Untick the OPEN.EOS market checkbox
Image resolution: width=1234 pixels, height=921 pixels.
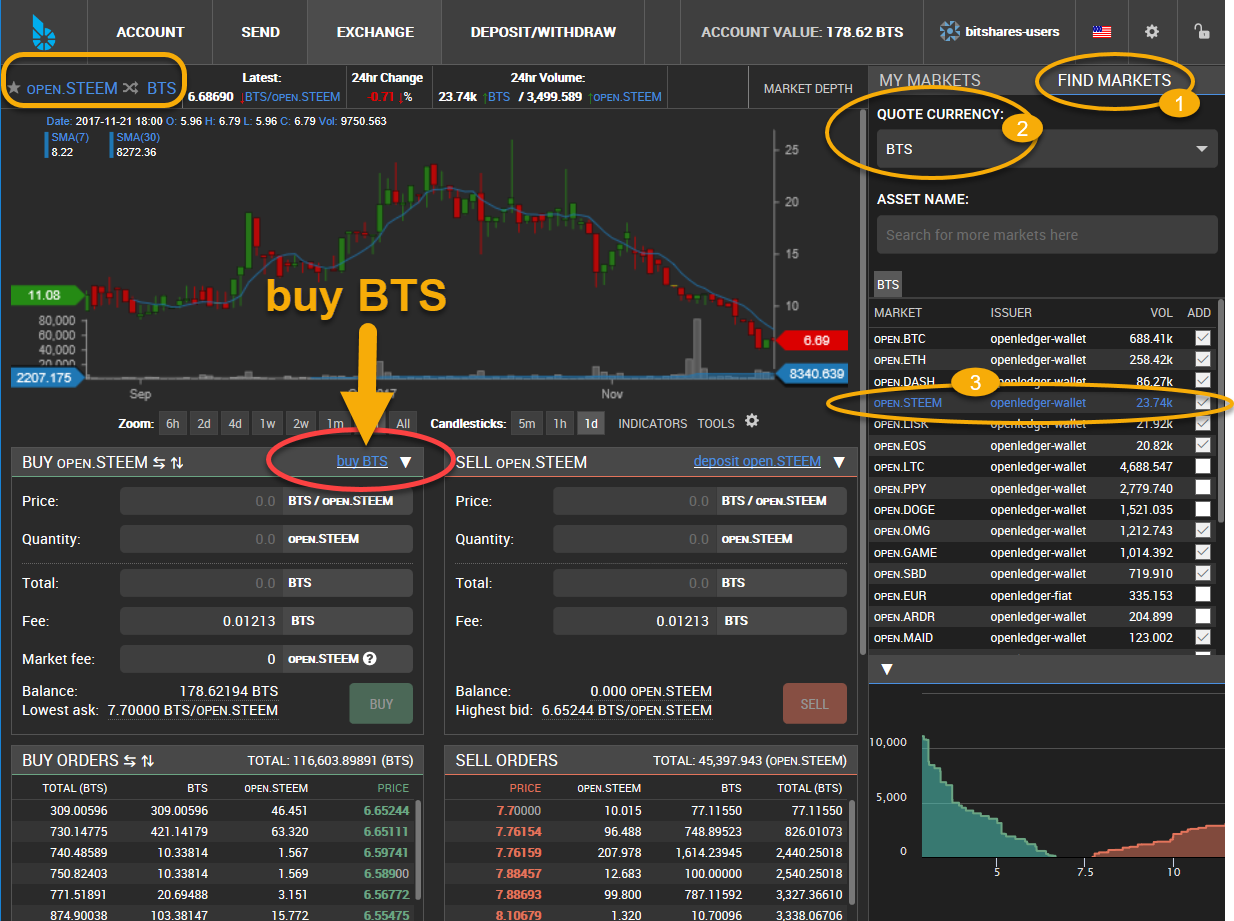click(x=1203, y=445)
